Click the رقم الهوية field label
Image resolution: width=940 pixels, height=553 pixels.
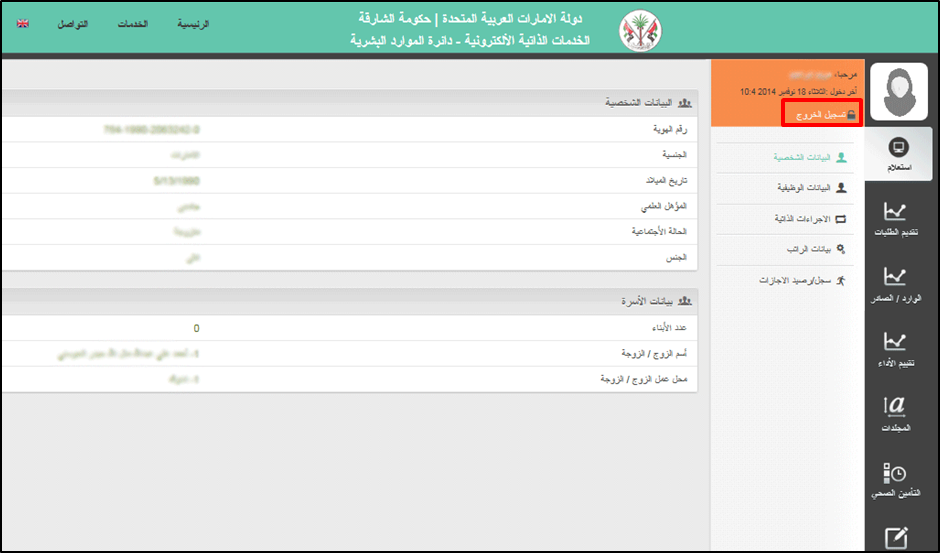coord(670,130)
